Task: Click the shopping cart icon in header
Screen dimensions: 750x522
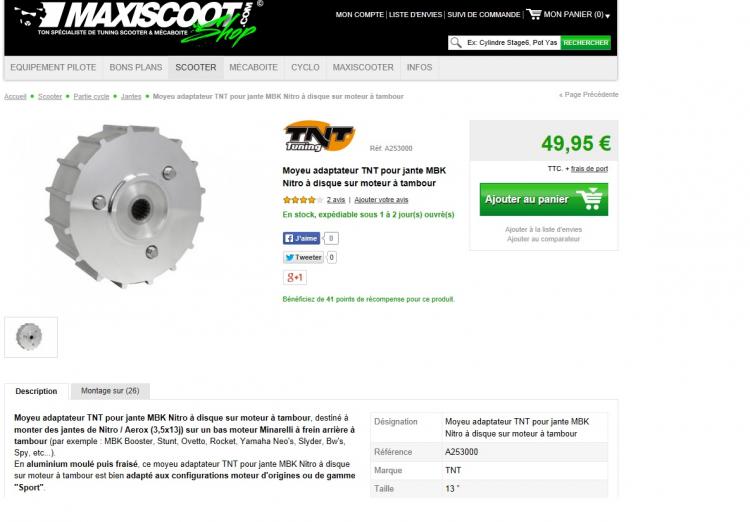Action: coord(533,14)
